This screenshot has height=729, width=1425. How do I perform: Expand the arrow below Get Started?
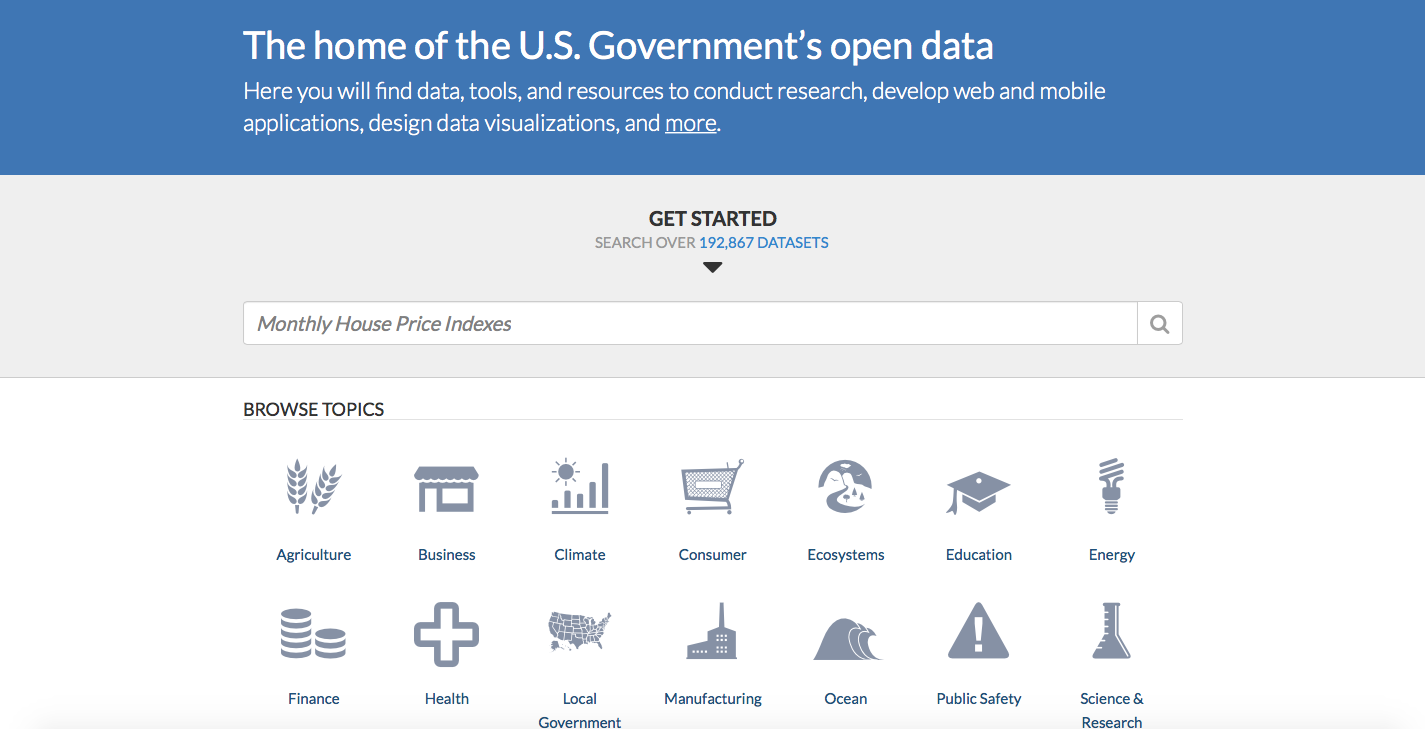click(x=712, y=266)
